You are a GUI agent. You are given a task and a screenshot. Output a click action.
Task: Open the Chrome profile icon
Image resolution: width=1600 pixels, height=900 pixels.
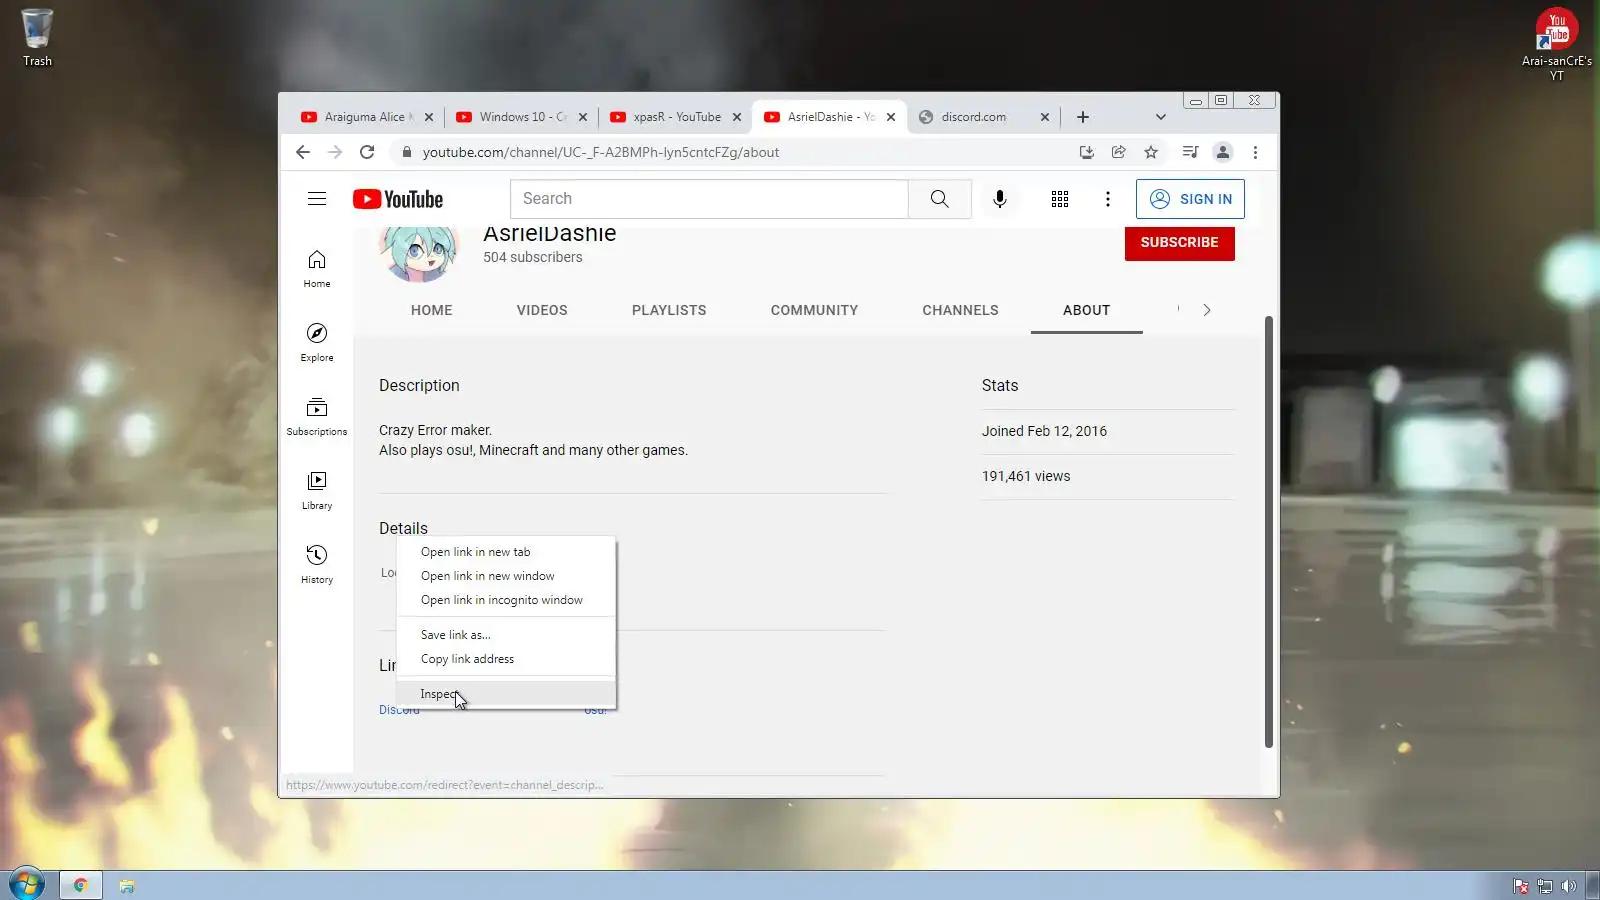[x=1222, y=152]
